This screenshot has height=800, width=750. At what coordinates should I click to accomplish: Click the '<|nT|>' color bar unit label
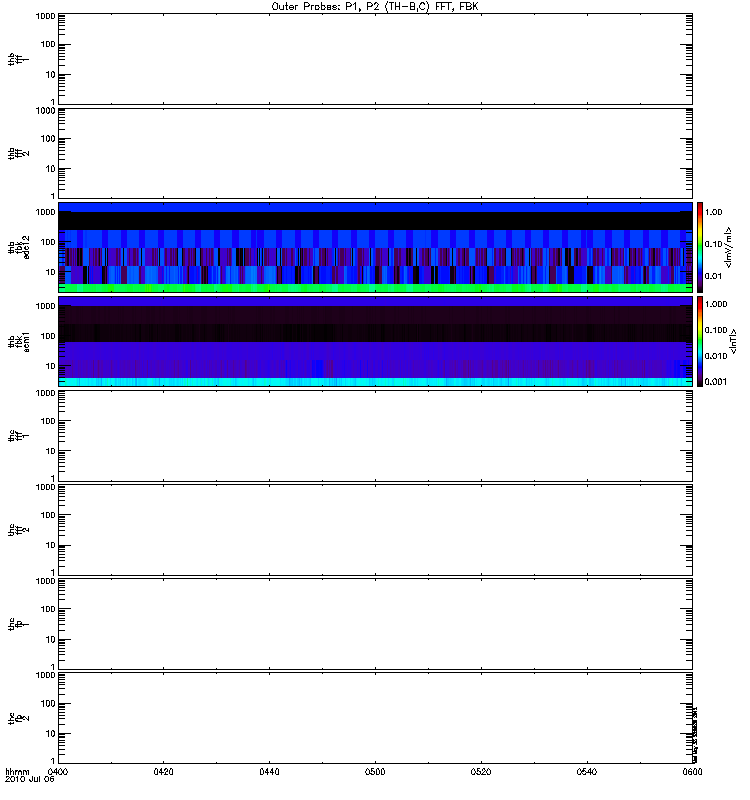[734, 341]
